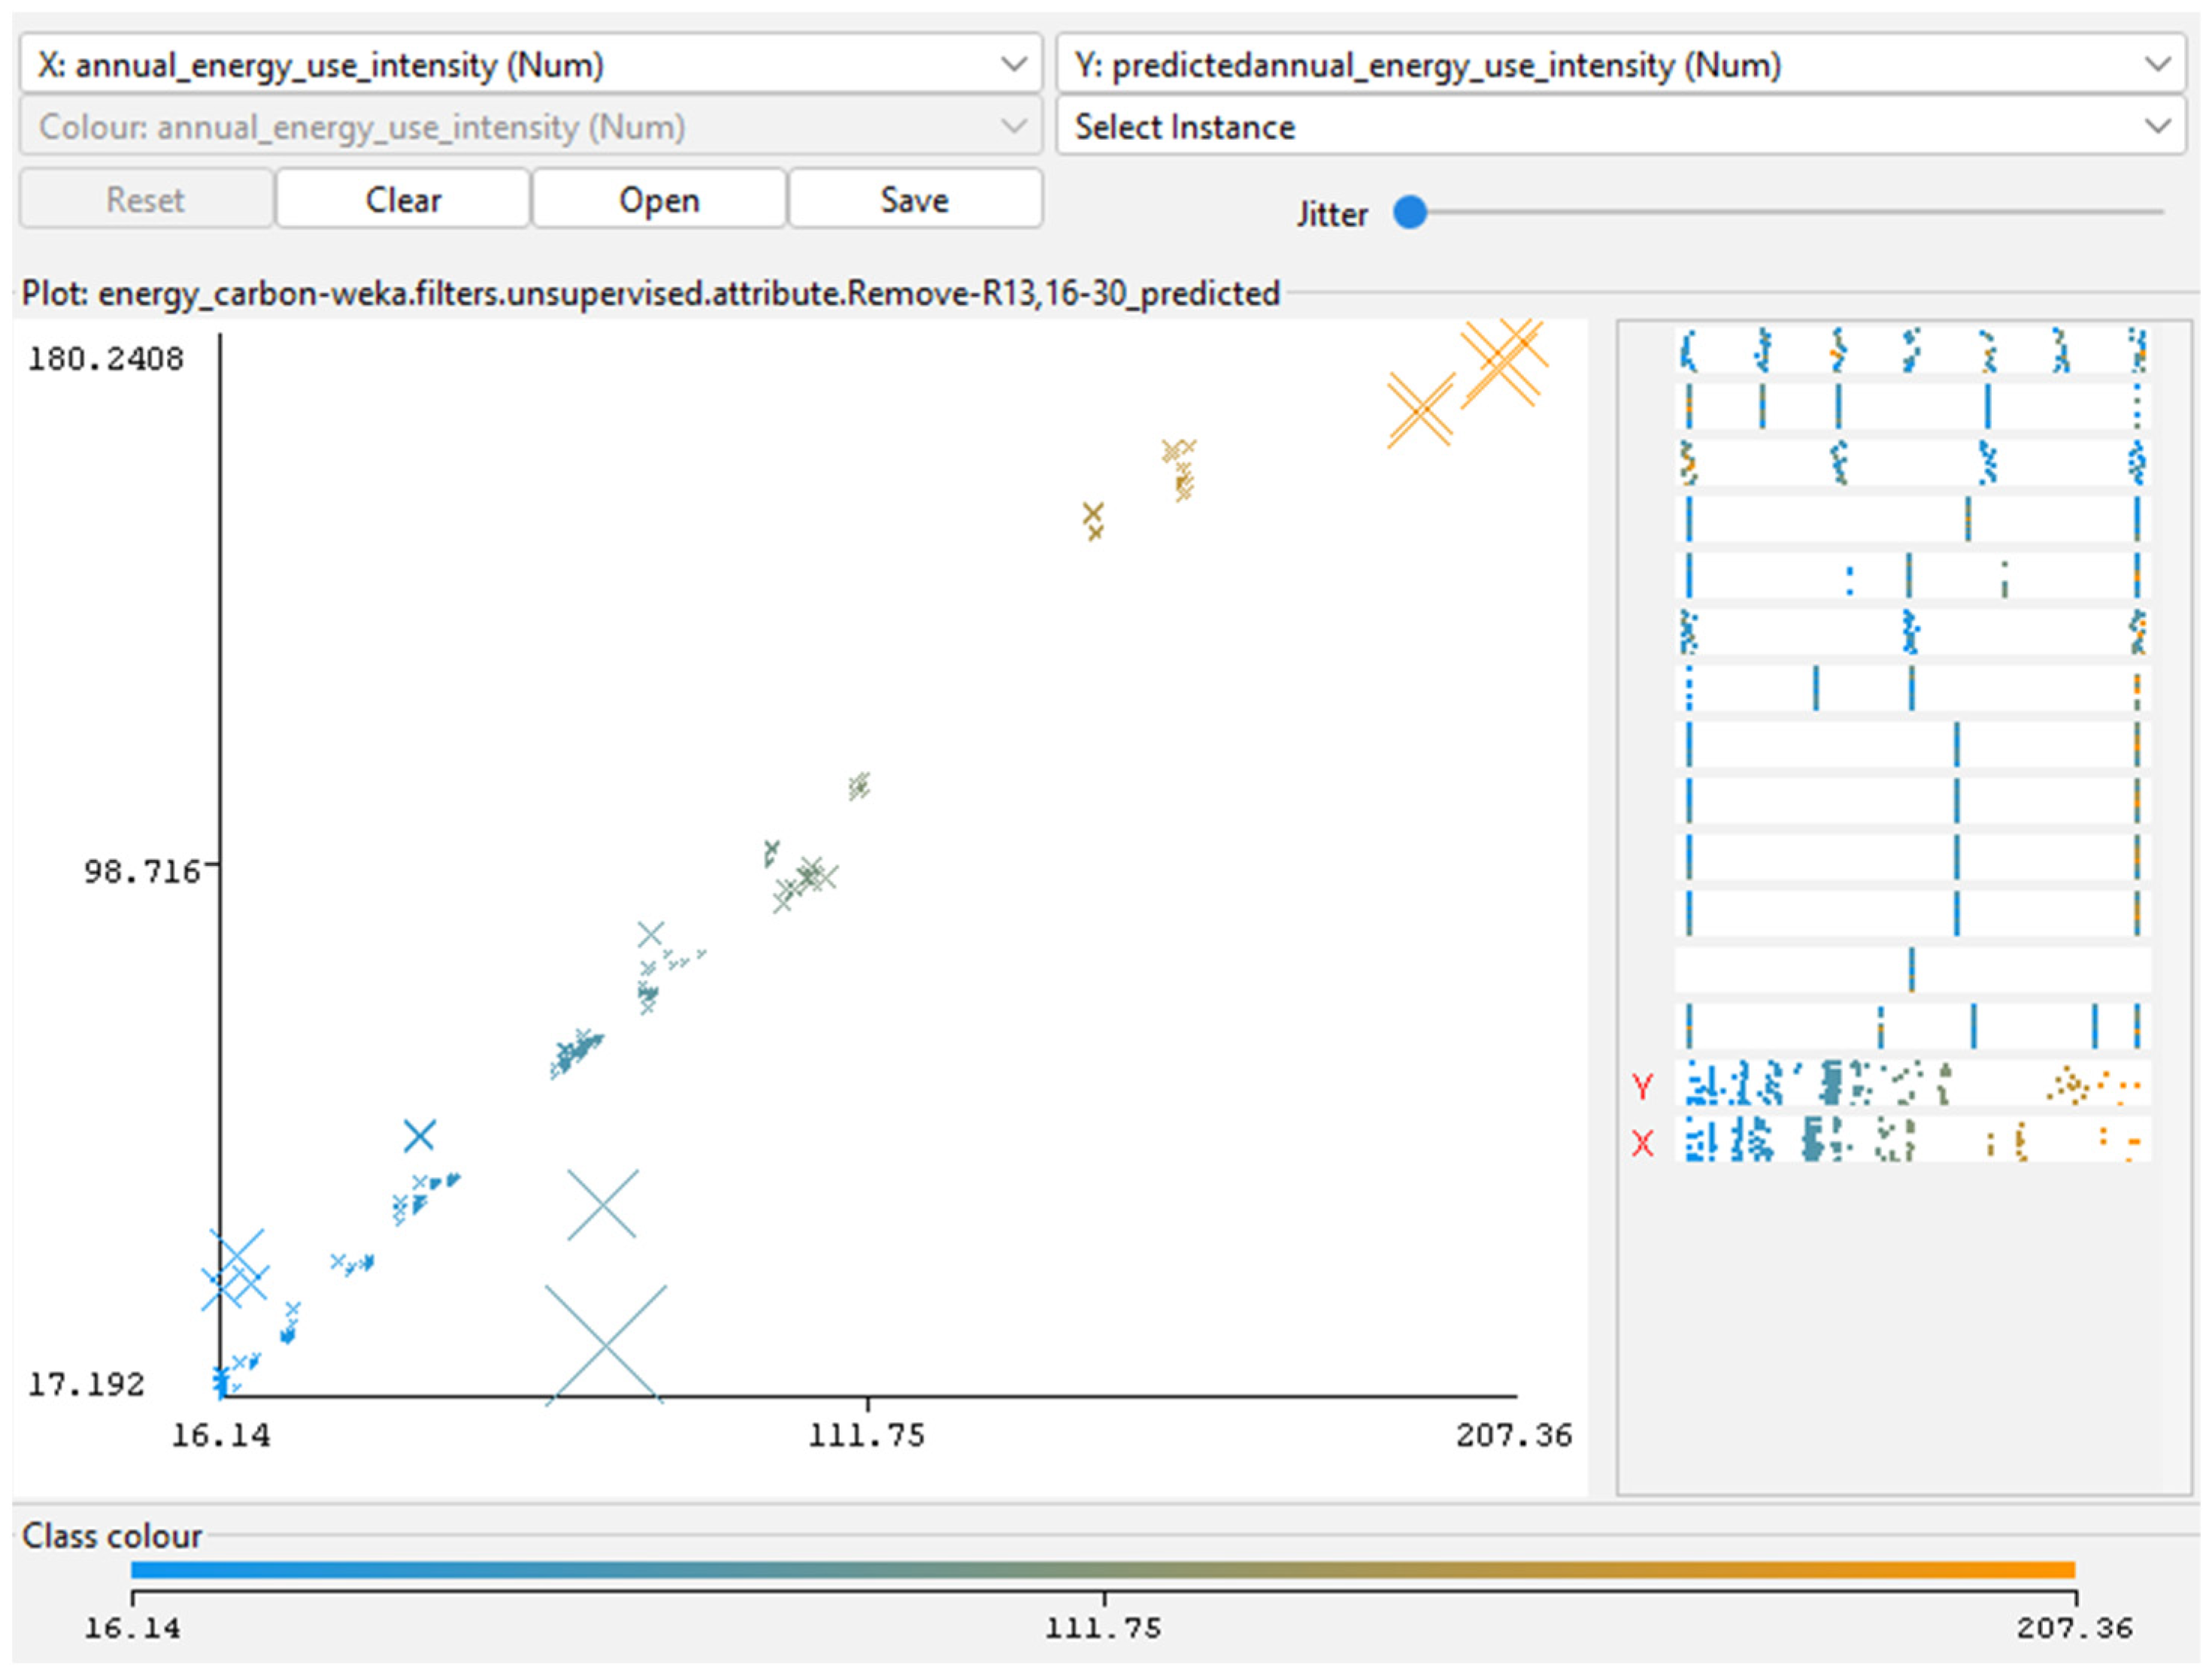Open the Y axis attribute dropdown
Screen dimensions: 2212x1677
tap(1620, 65)
